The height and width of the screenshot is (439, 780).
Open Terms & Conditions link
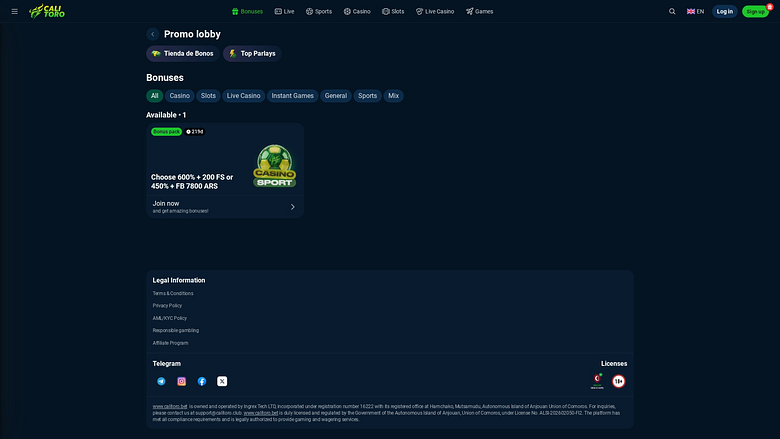coord(173,293)
